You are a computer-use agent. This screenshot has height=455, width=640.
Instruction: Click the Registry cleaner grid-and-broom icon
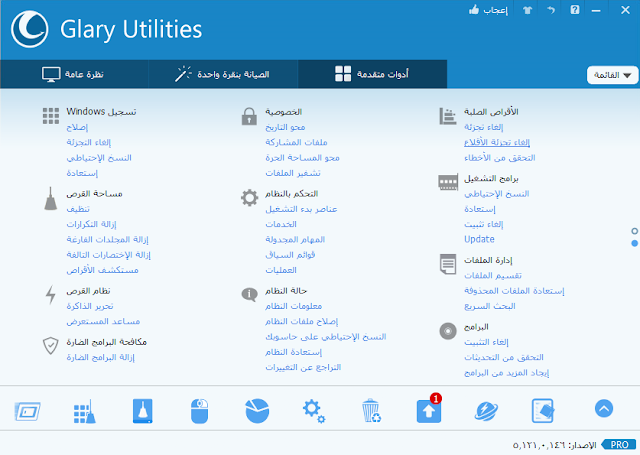85,411
